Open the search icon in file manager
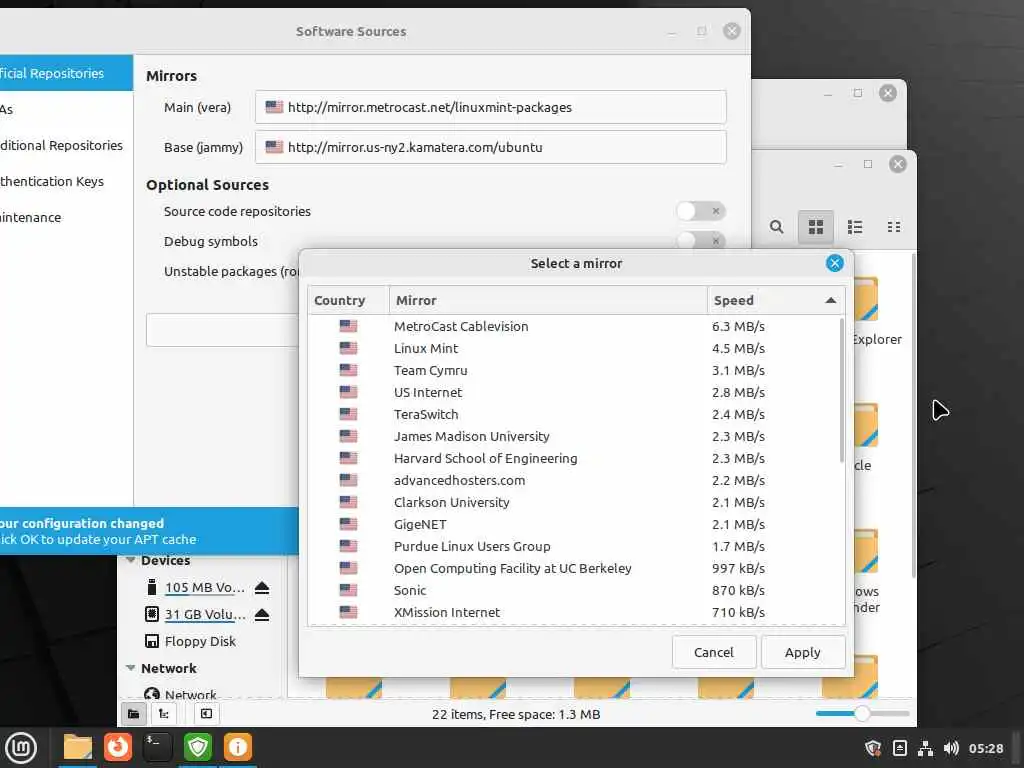 coord(776,227)
